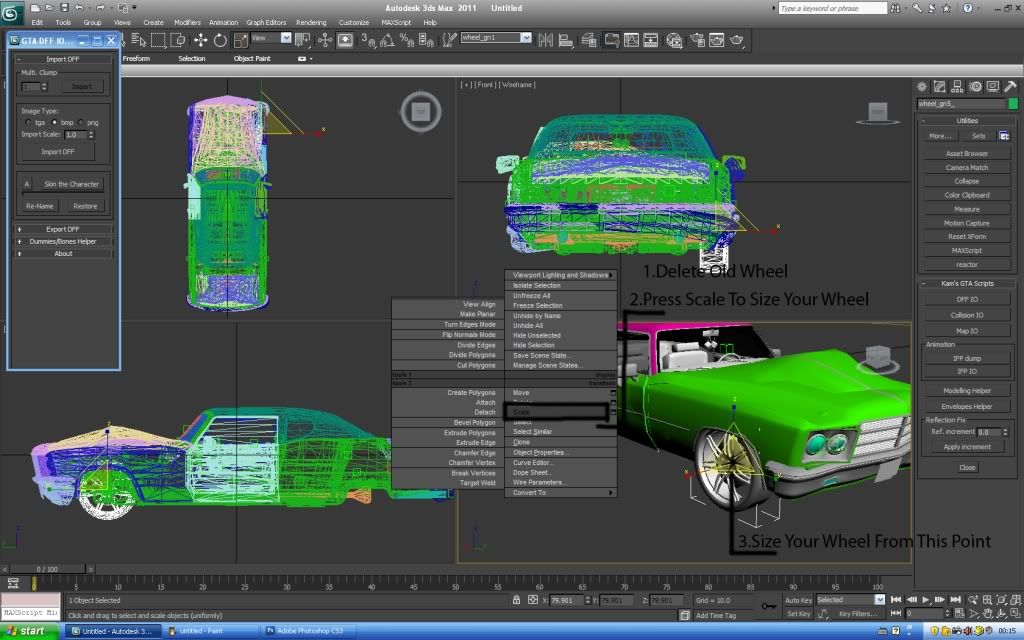Click the Maximize Viewport Toggle icon
Image resolution: width=1024 pixels, height=640 pixels.
click(1015, 614)
